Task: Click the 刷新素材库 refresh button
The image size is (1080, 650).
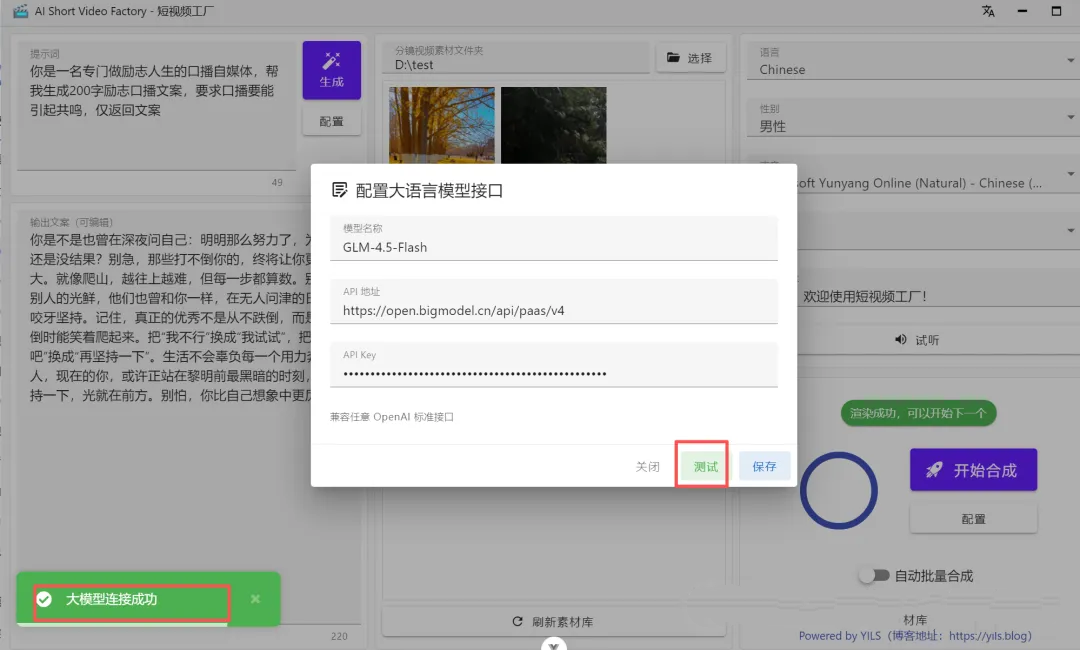Action: [x=552, y=622]
